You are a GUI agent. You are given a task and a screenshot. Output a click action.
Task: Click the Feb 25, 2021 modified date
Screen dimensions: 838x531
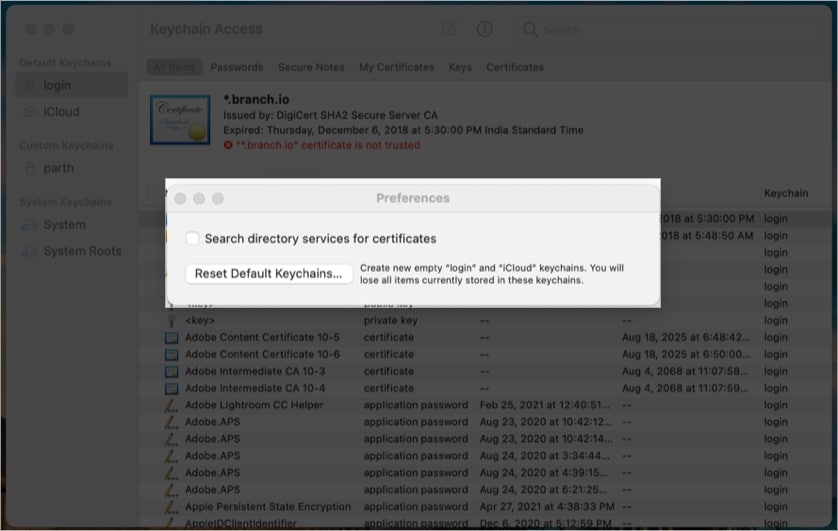pyautogui.click(x=544, y=405)
